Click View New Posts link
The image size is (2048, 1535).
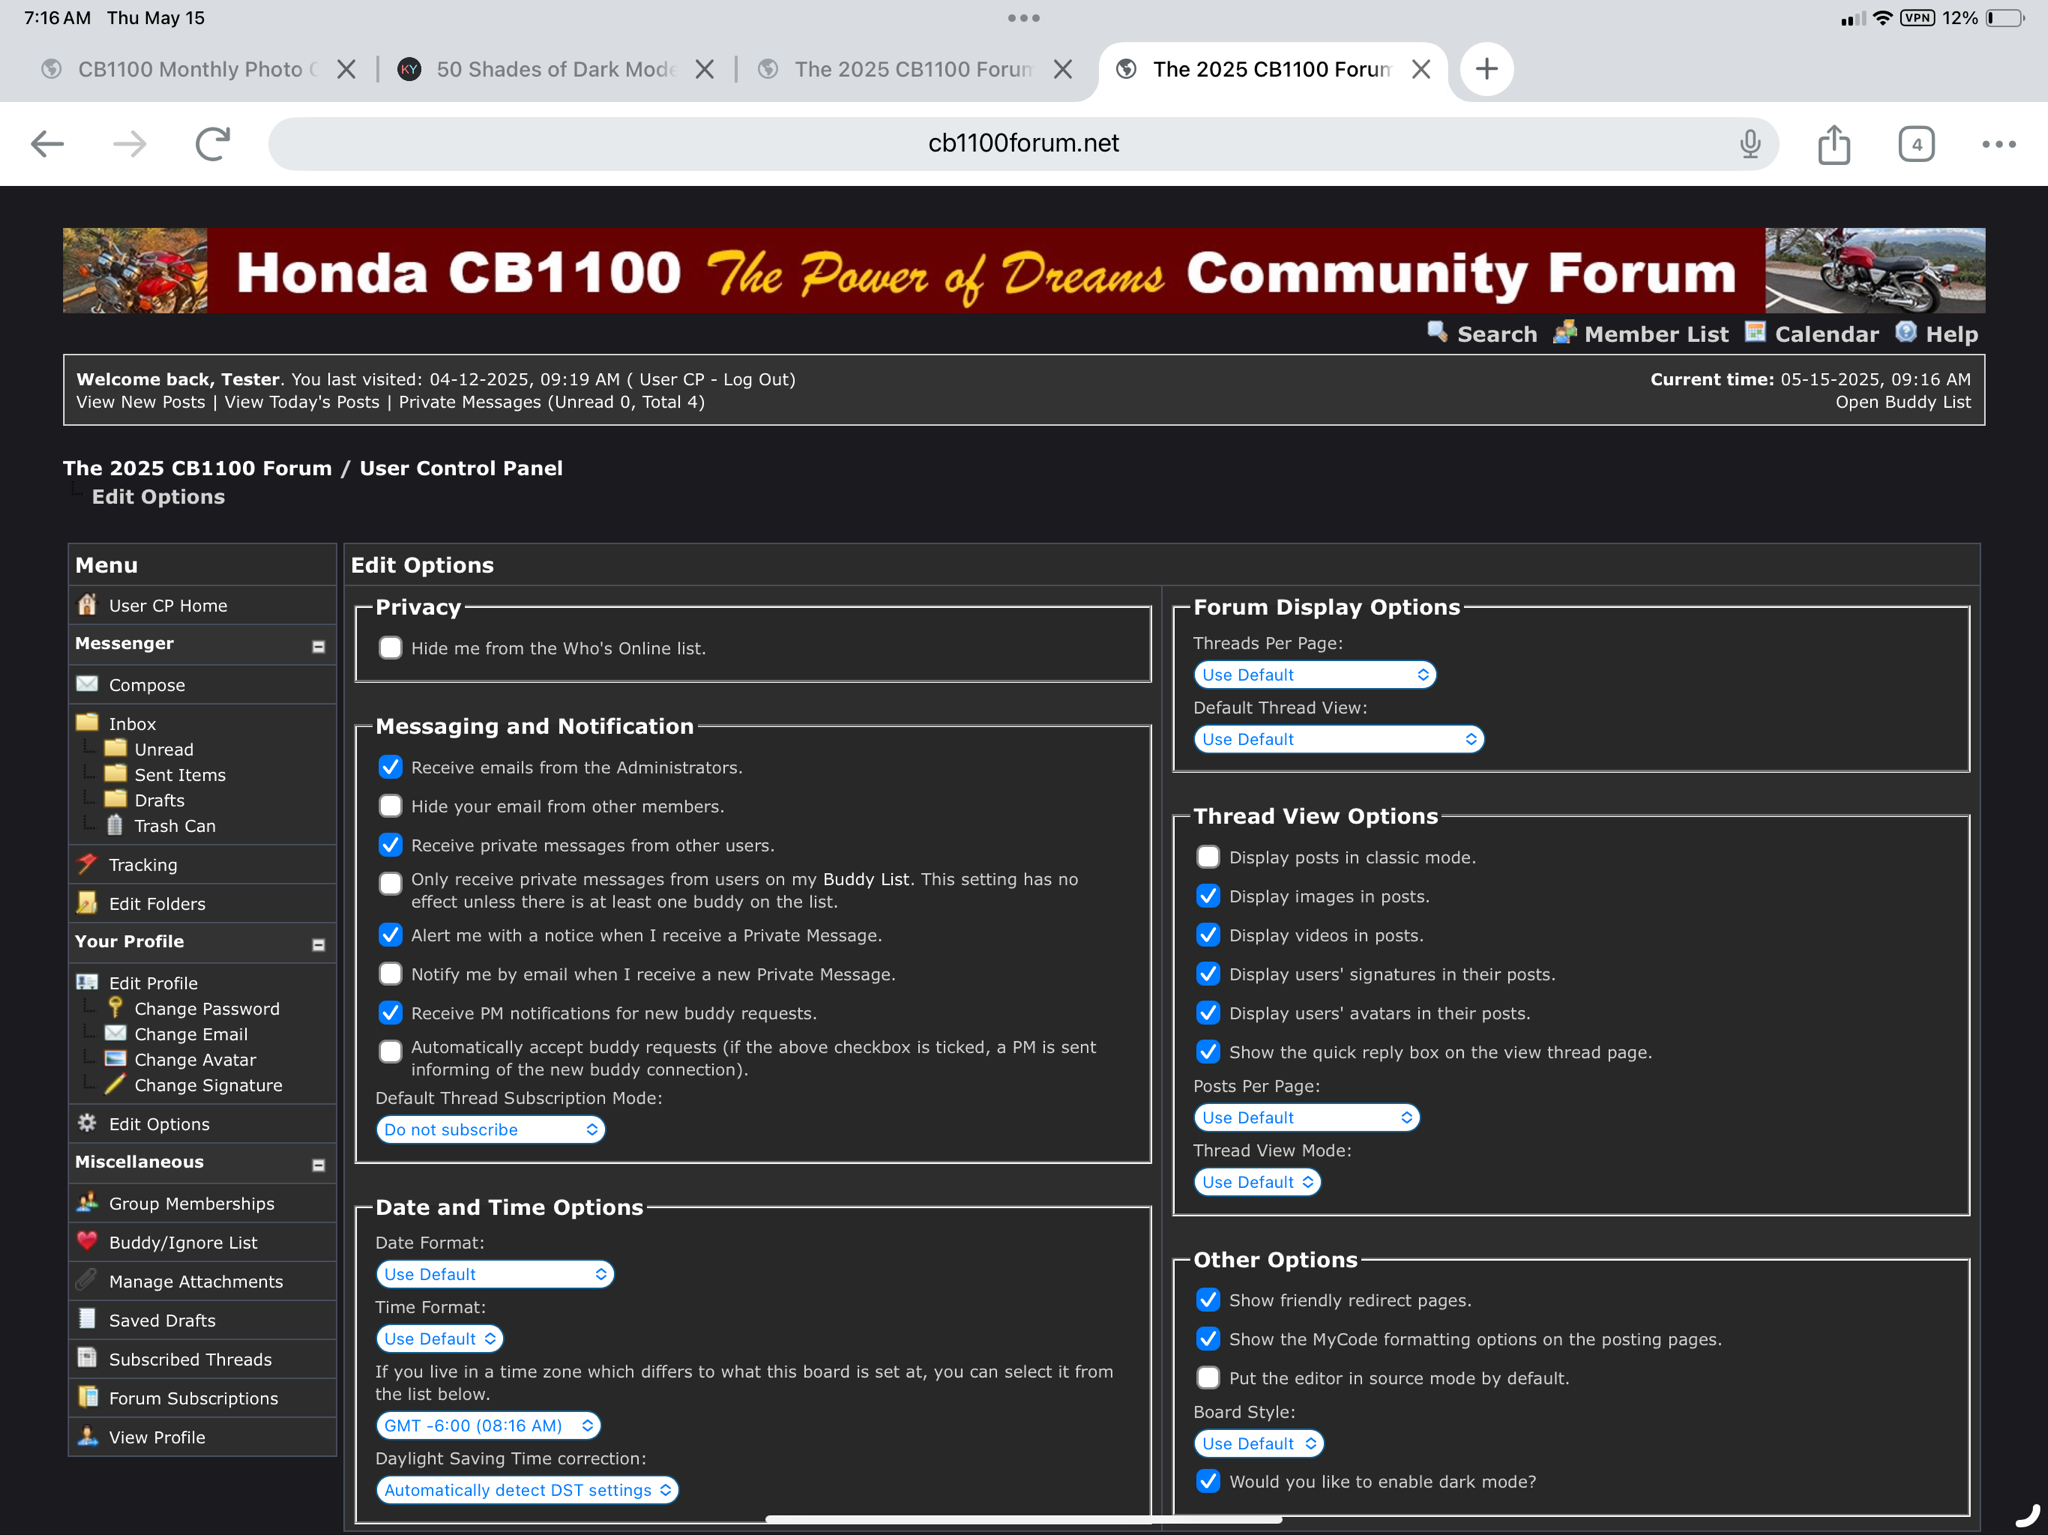(x=141, y=402)
